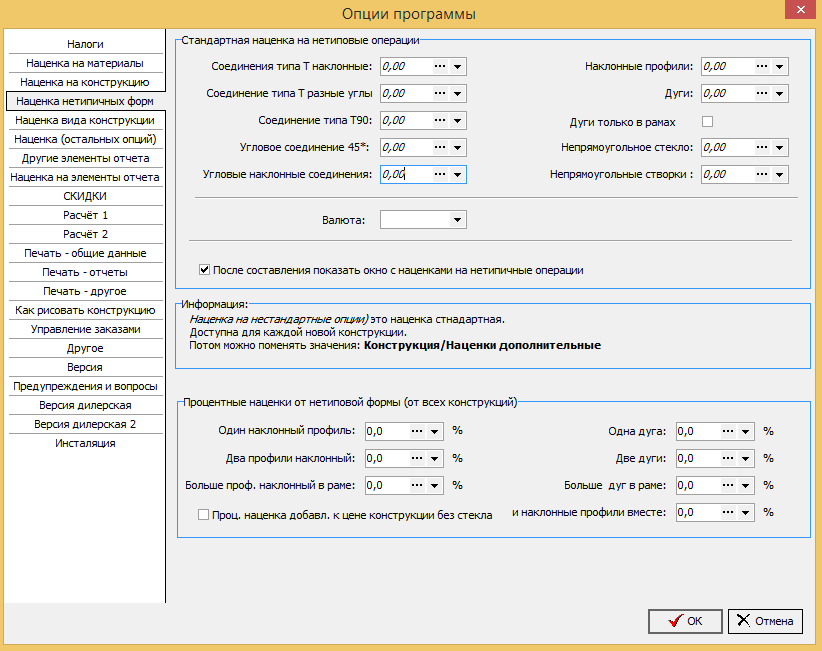Open ellipsis button for Больше дуг в раме
Viewport: 822px width, 651px height.
728,485
